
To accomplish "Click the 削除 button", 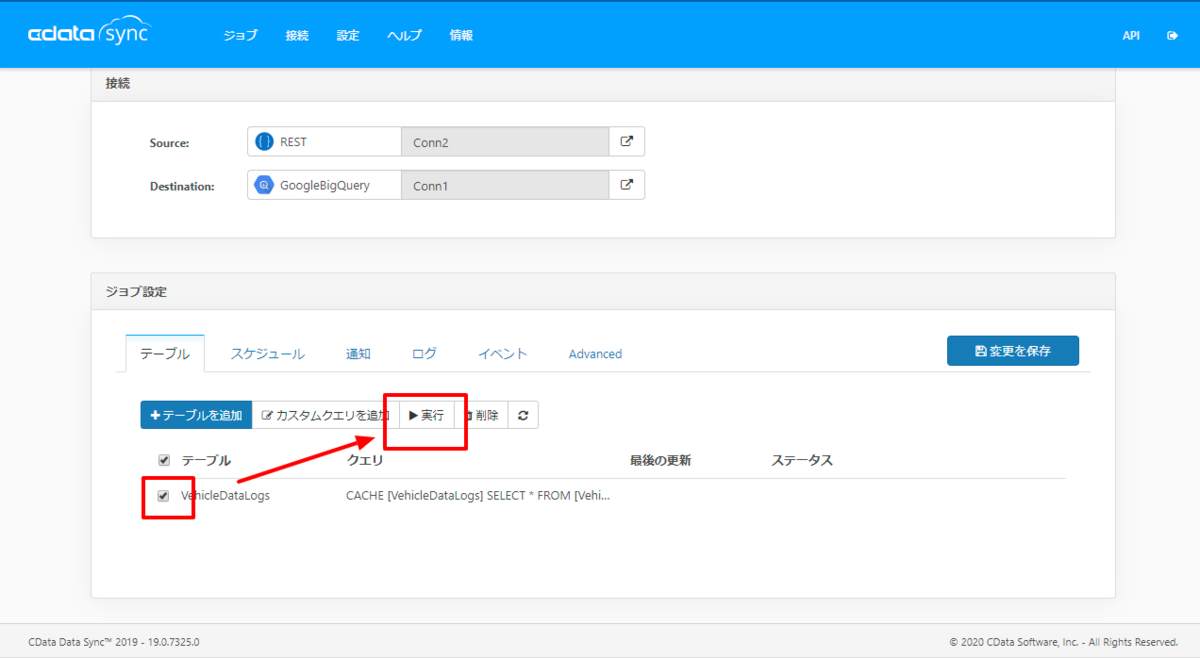I will pos(482,415).
